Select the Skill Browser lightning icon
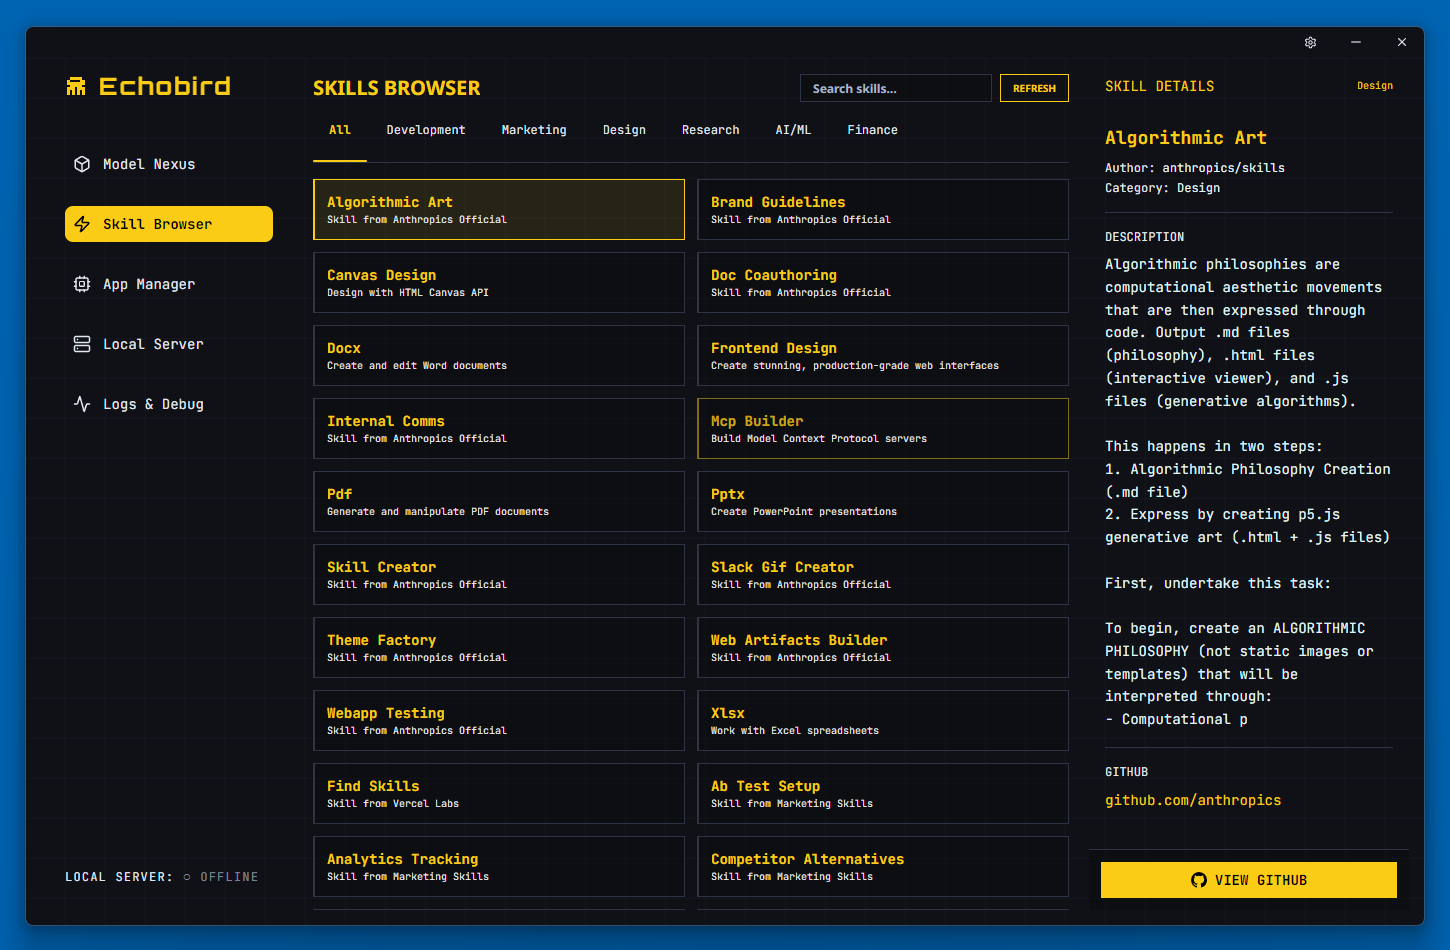This screenshot has height=950, width=1450. (81, 224)
